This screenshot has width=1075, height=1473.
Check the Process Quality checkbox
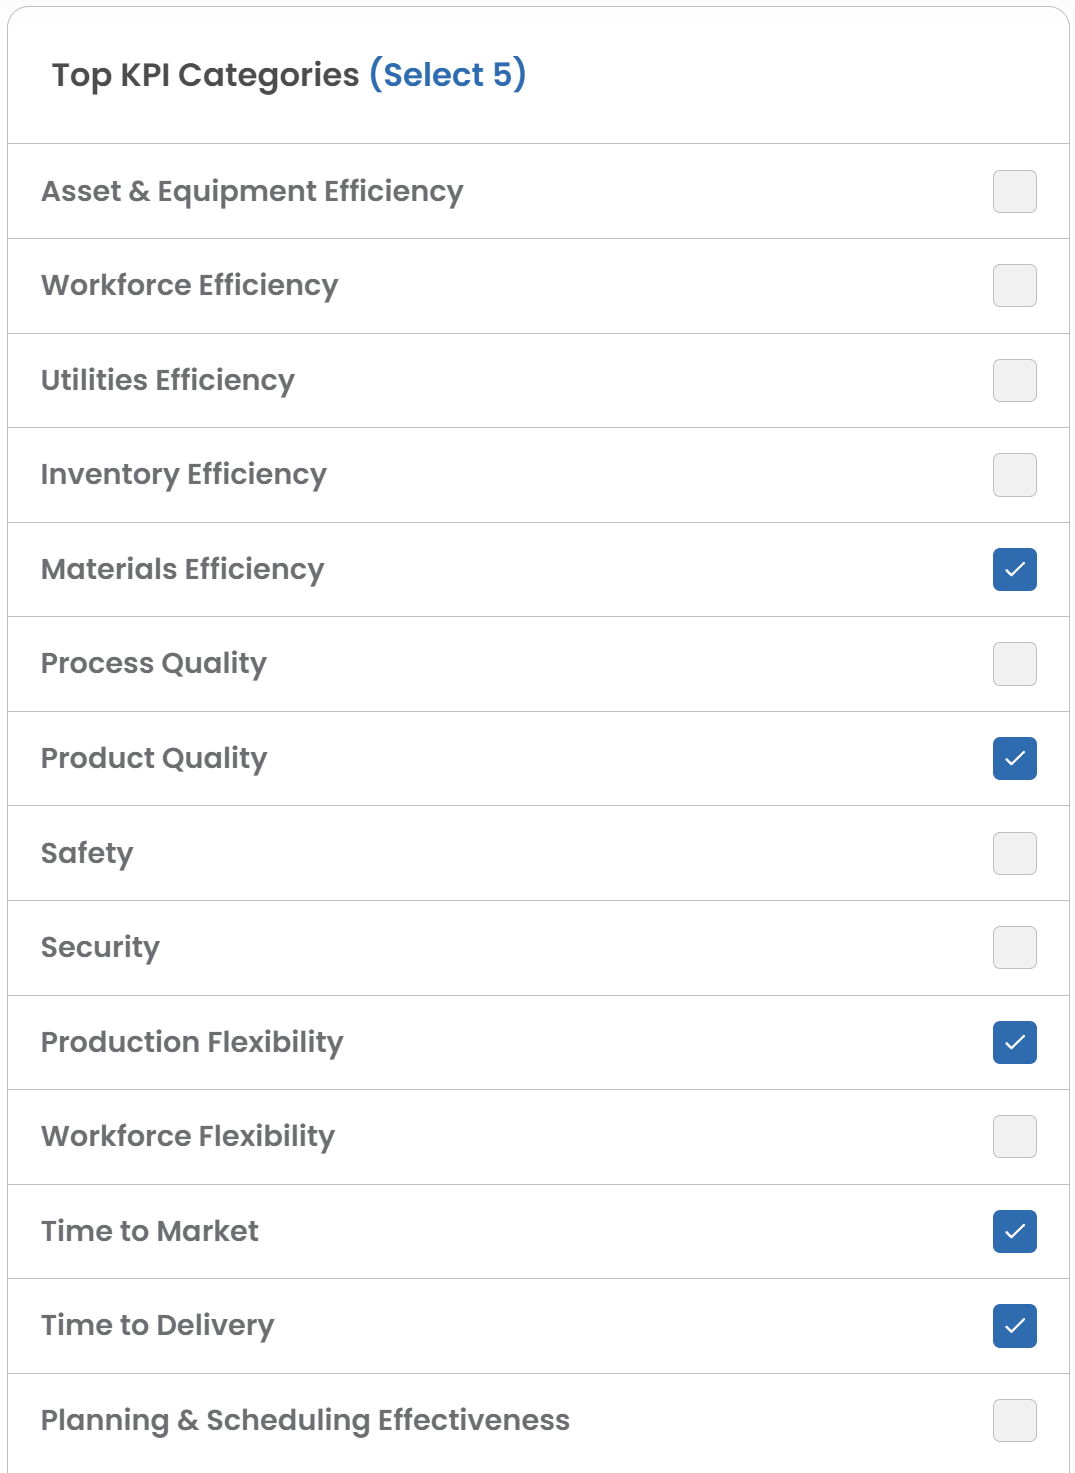pyautogui.click(x=1014, y=663)
